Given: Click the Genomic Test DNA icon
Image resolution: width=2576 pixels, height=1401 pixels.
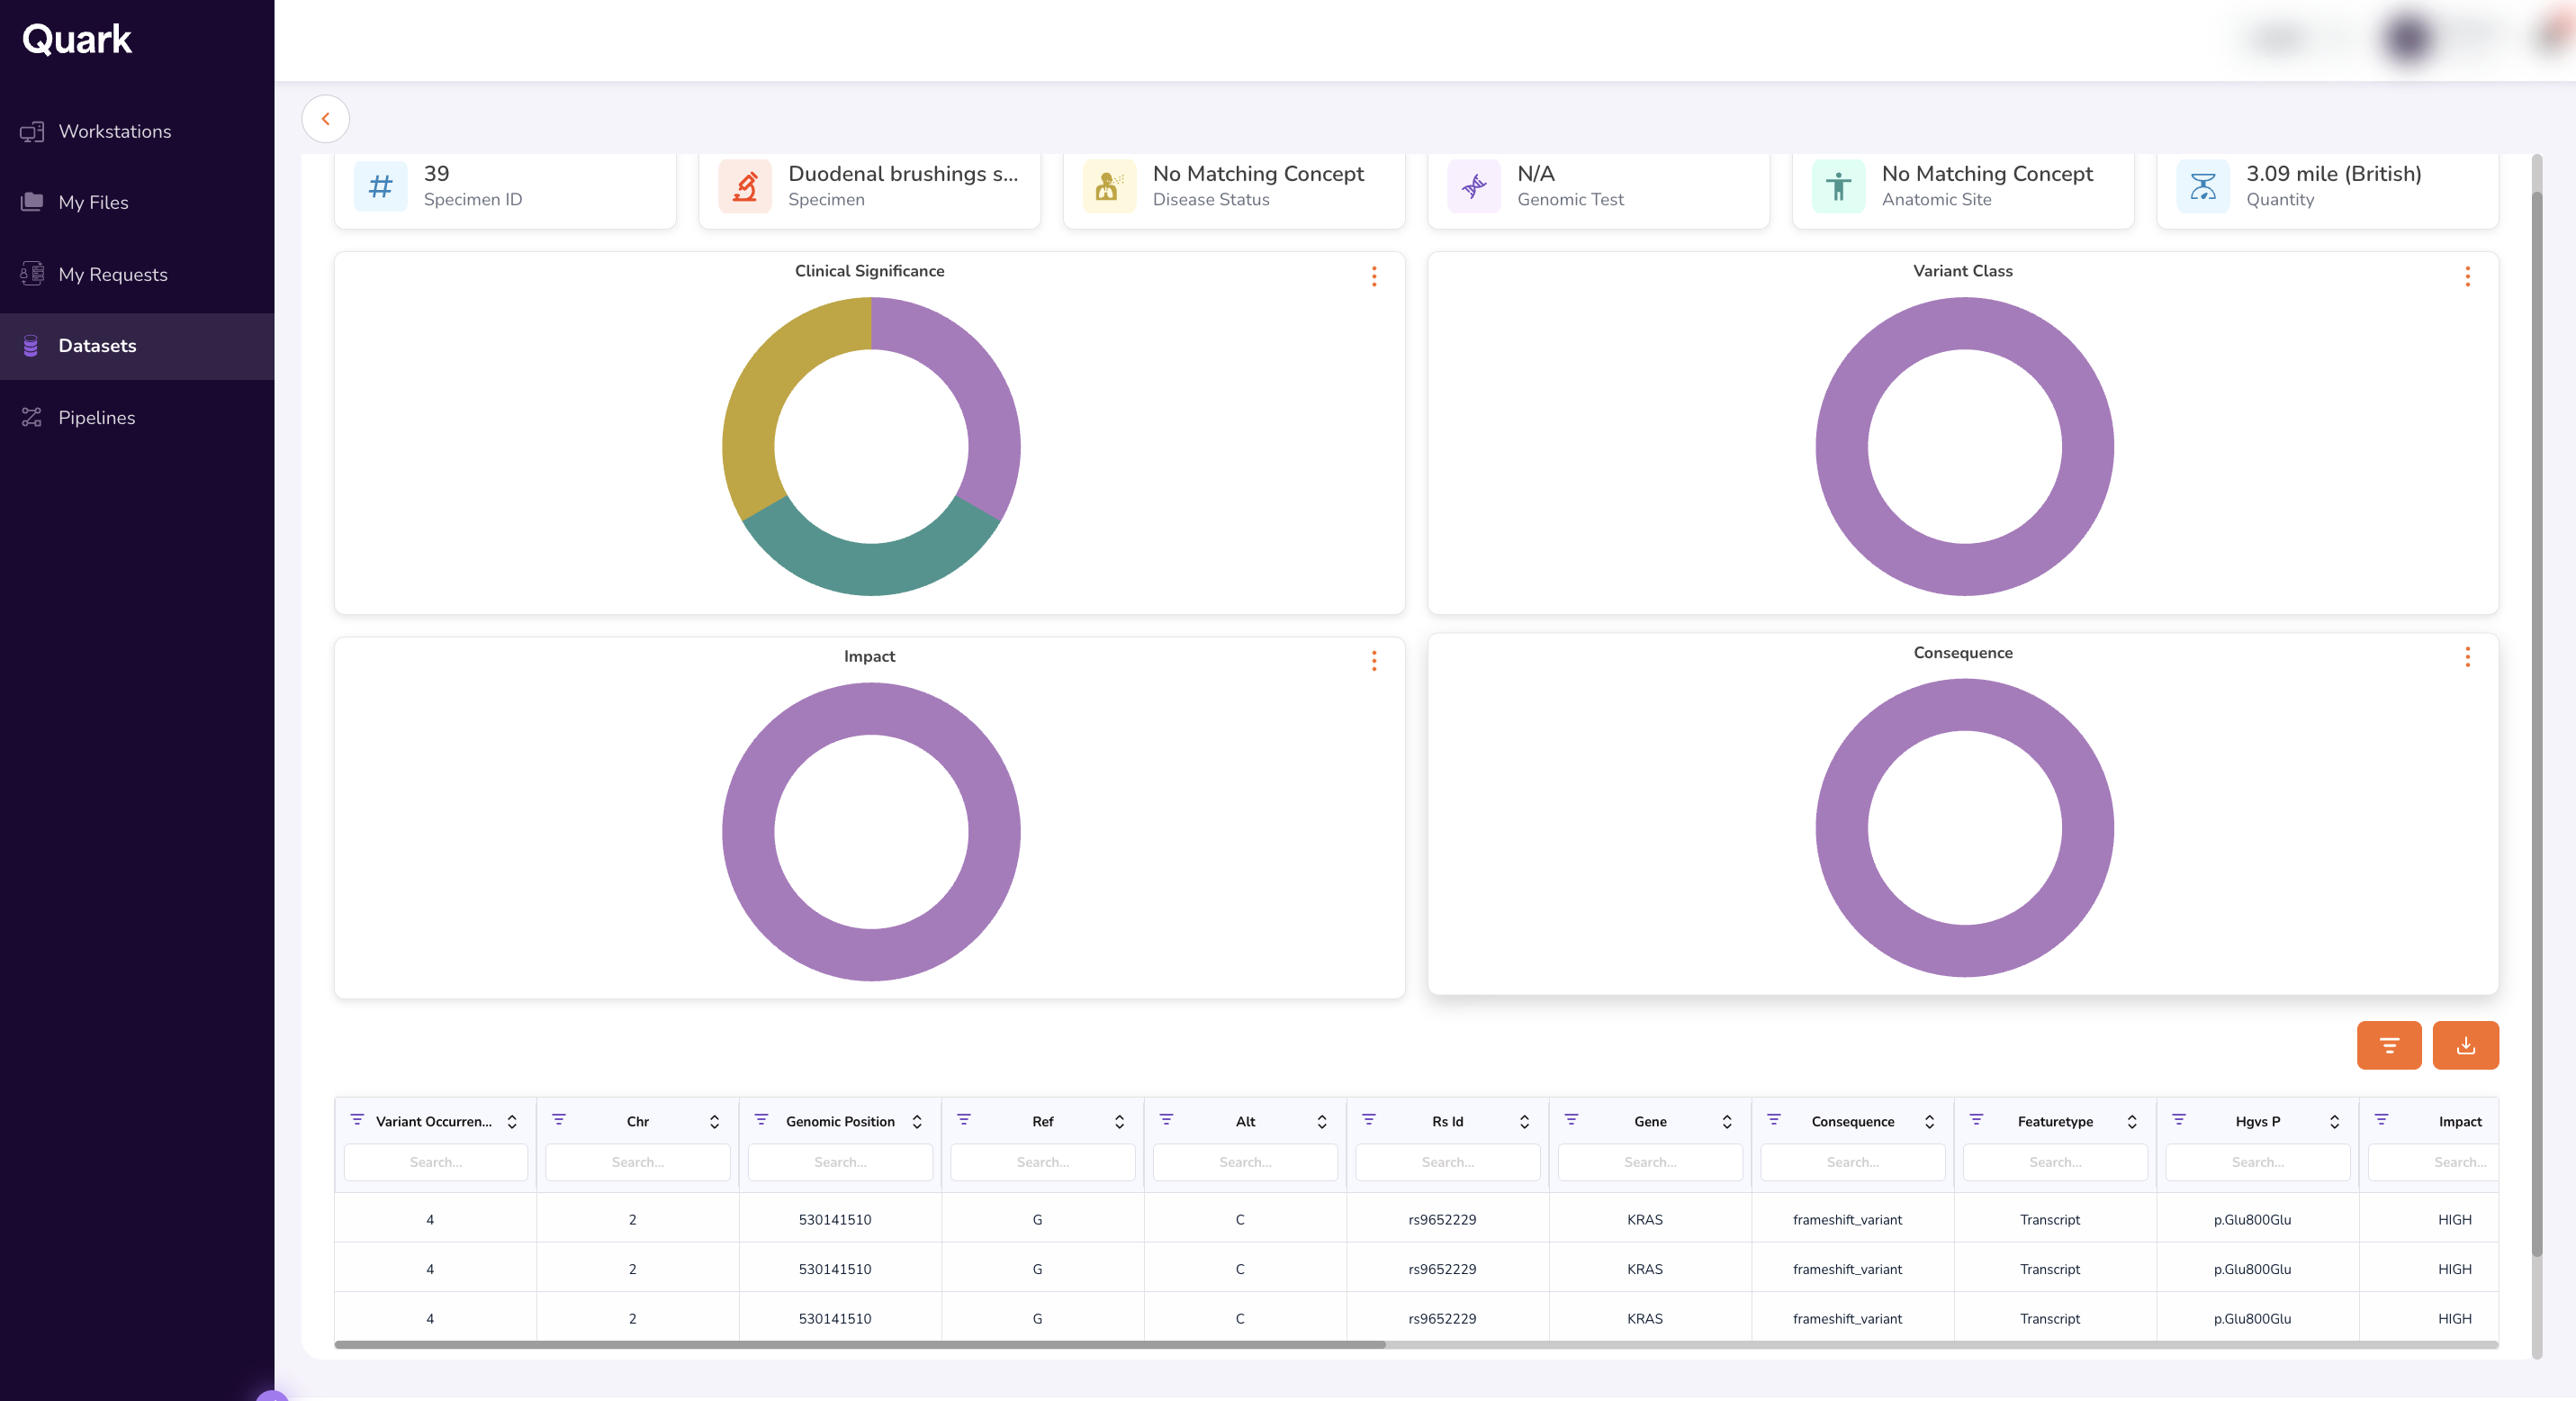Looking at the screenshot, I should 1474,186.
